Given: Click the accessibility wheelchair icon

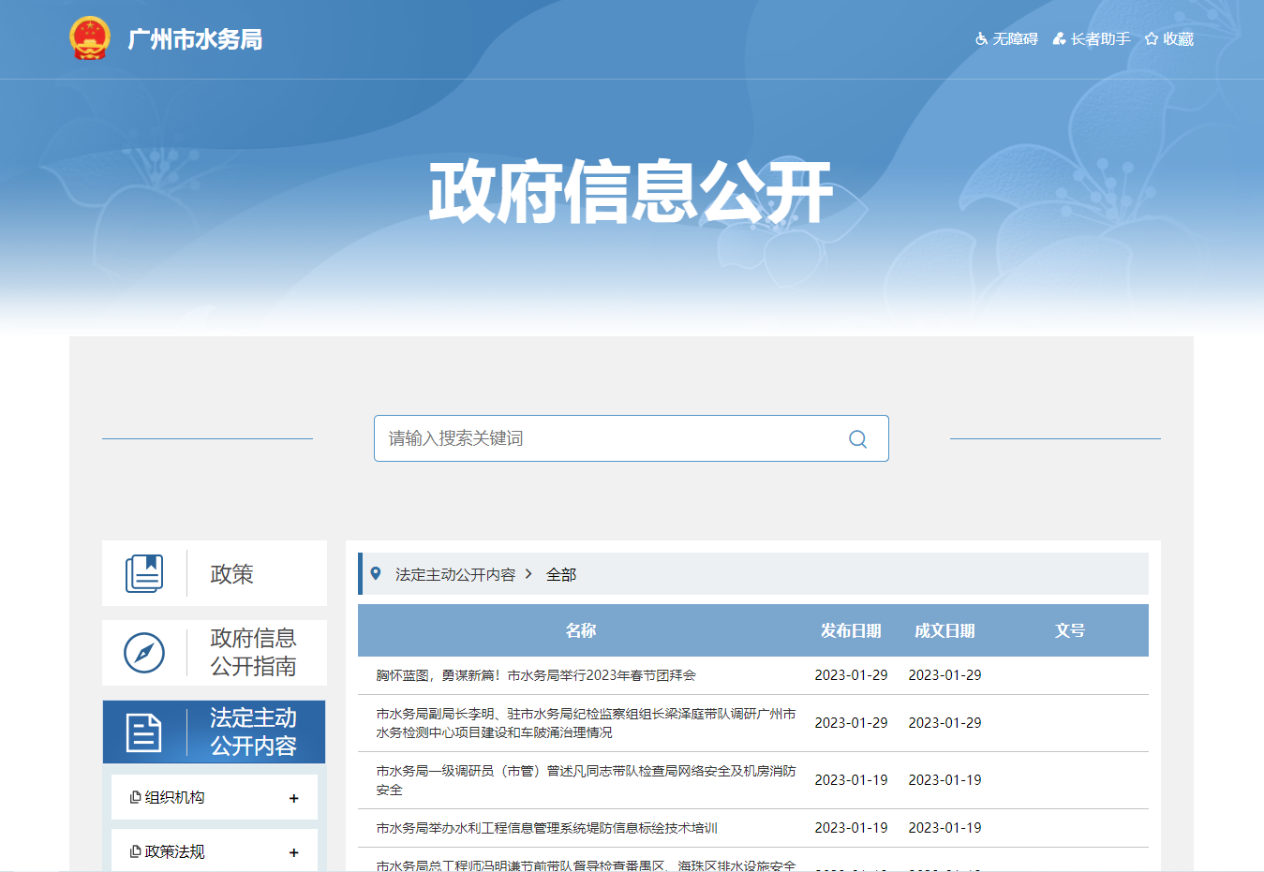Looking at the screenshot, I should tap(982, 39).
